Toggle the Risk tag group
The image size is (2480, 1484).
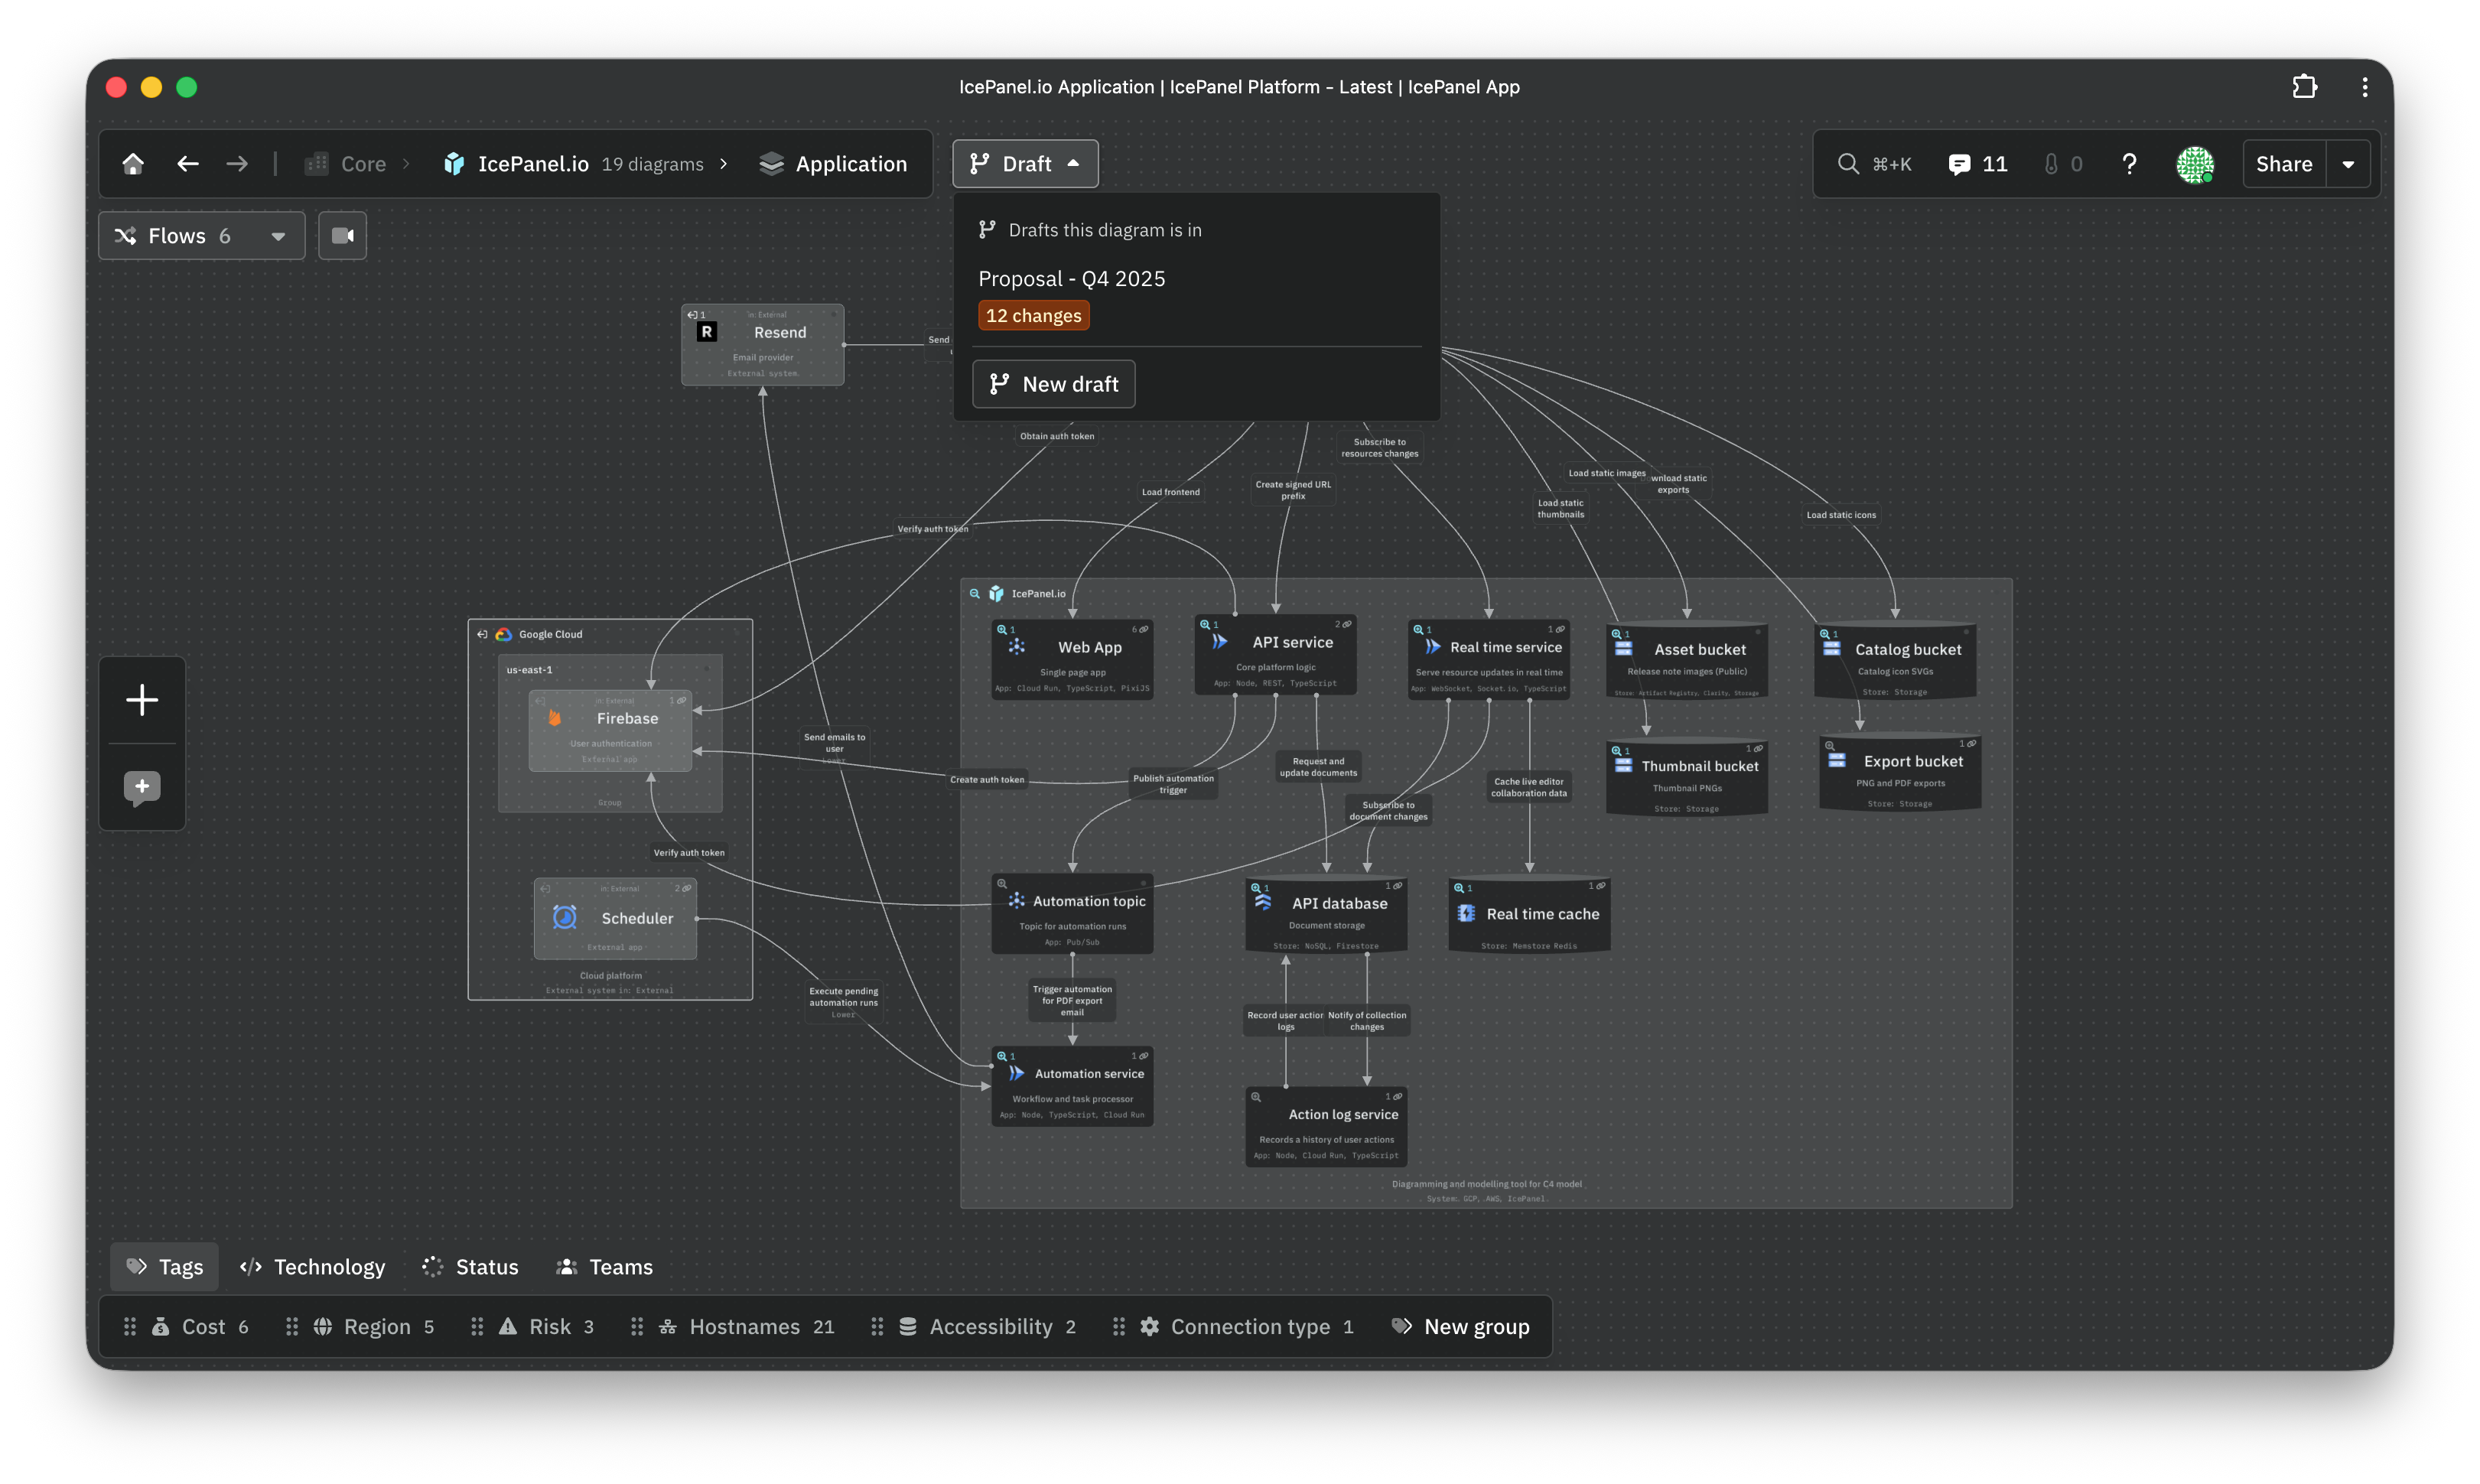tap(549, 1327)
